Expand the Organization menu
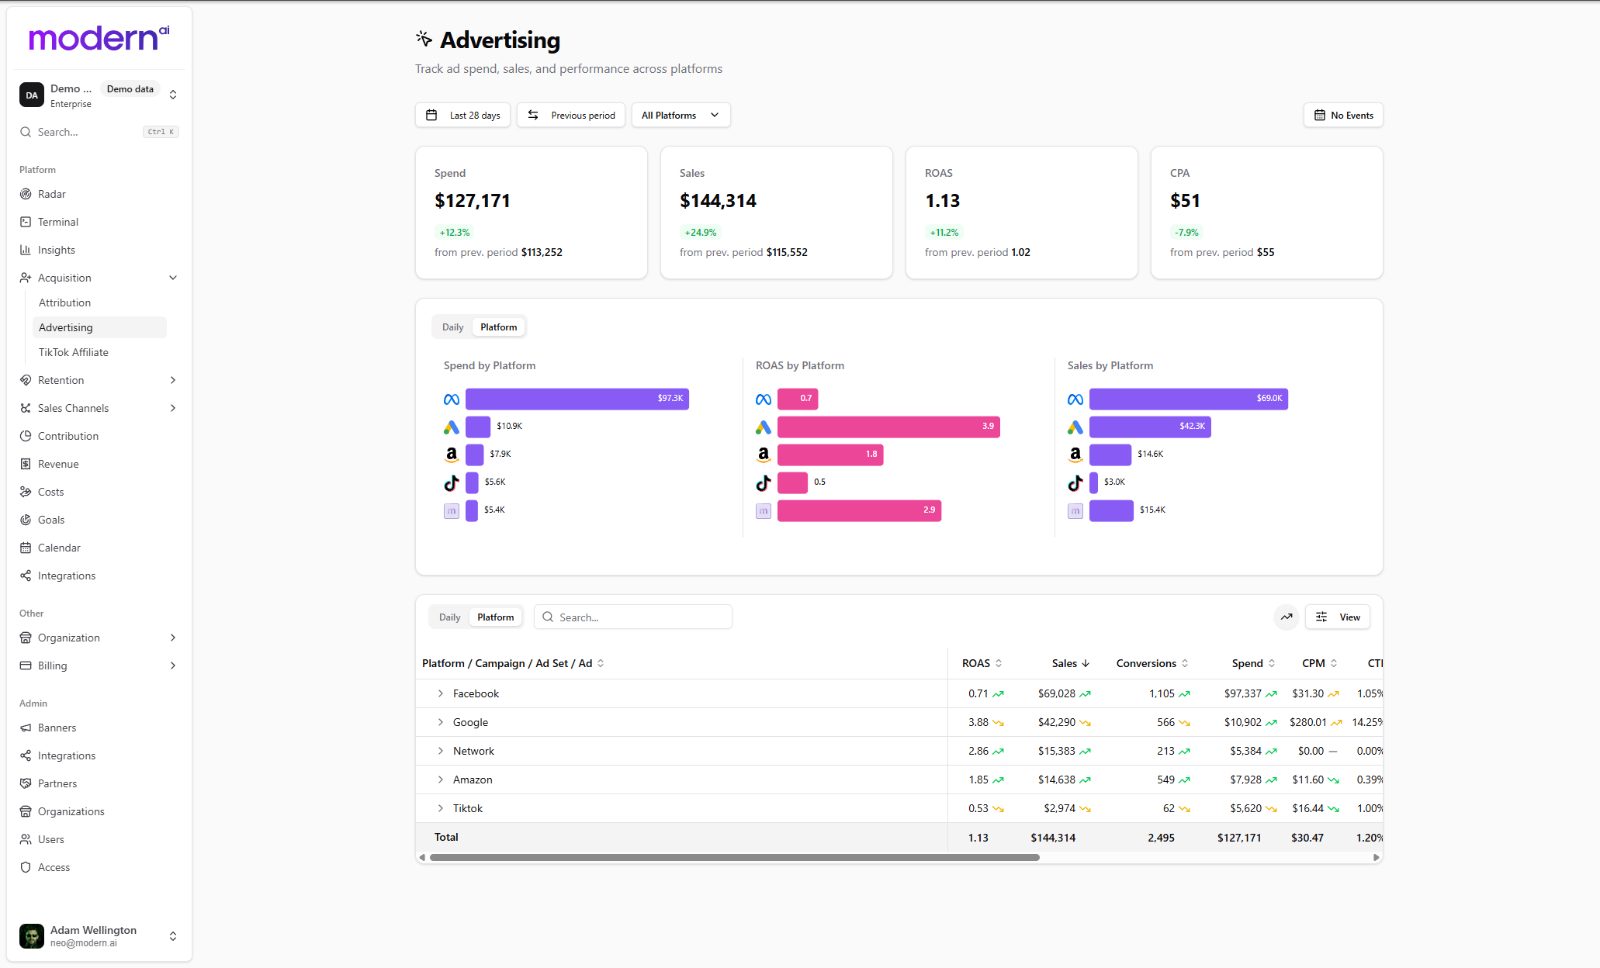Screen dimensions: 1600x968 point(173,638)
